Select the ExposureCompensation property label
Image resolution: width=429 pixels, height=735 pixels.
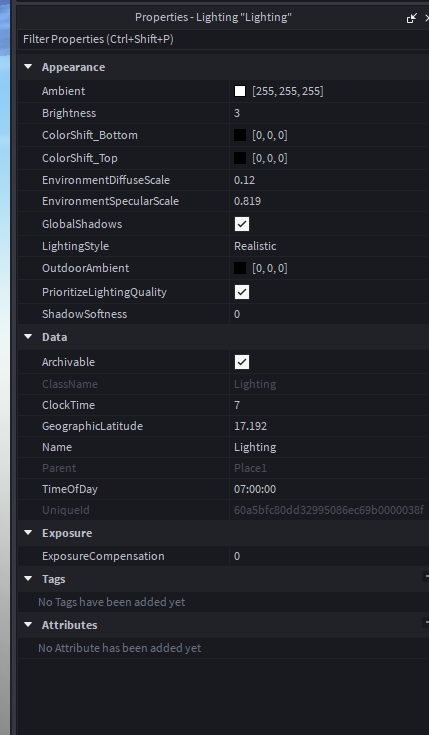[x=103, y=556]
